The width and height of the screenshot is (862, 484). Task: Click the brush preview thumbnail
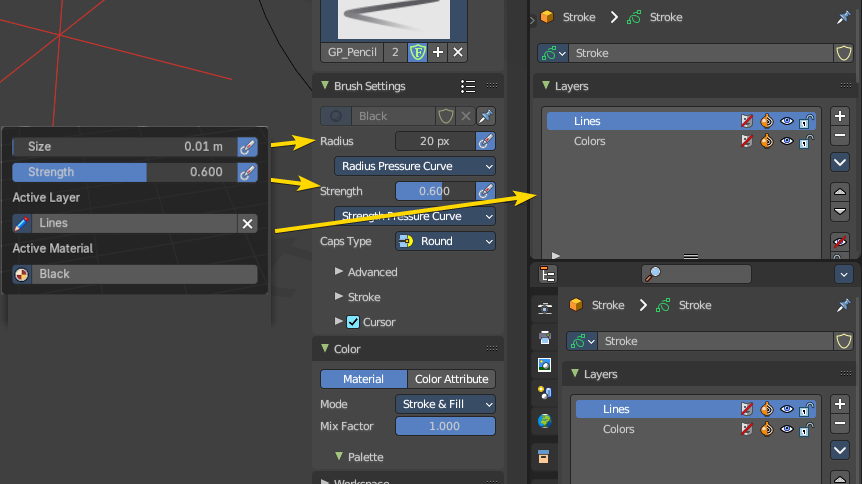pyautogui.click(x=394, y=19)
